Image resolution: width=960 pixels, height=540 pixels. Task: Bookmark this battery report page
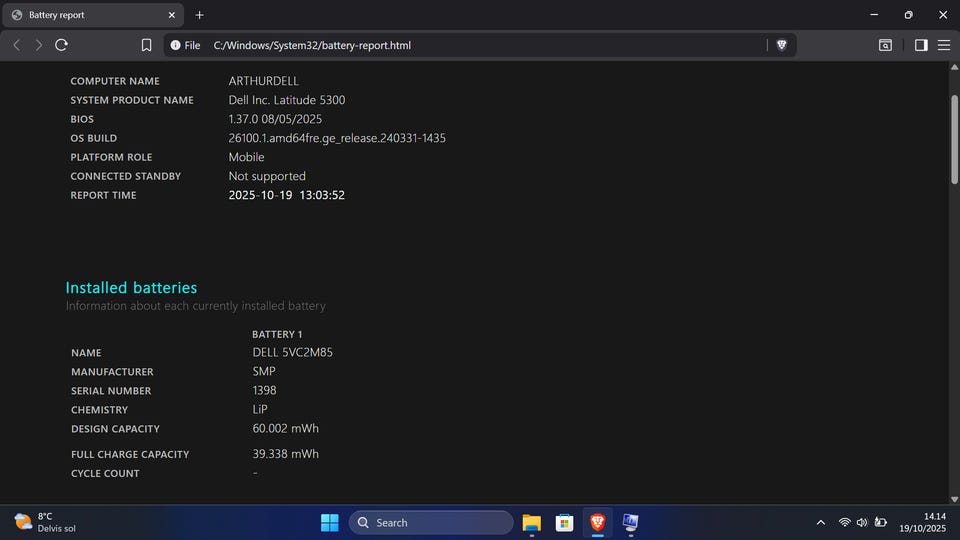tap(146, 45)
